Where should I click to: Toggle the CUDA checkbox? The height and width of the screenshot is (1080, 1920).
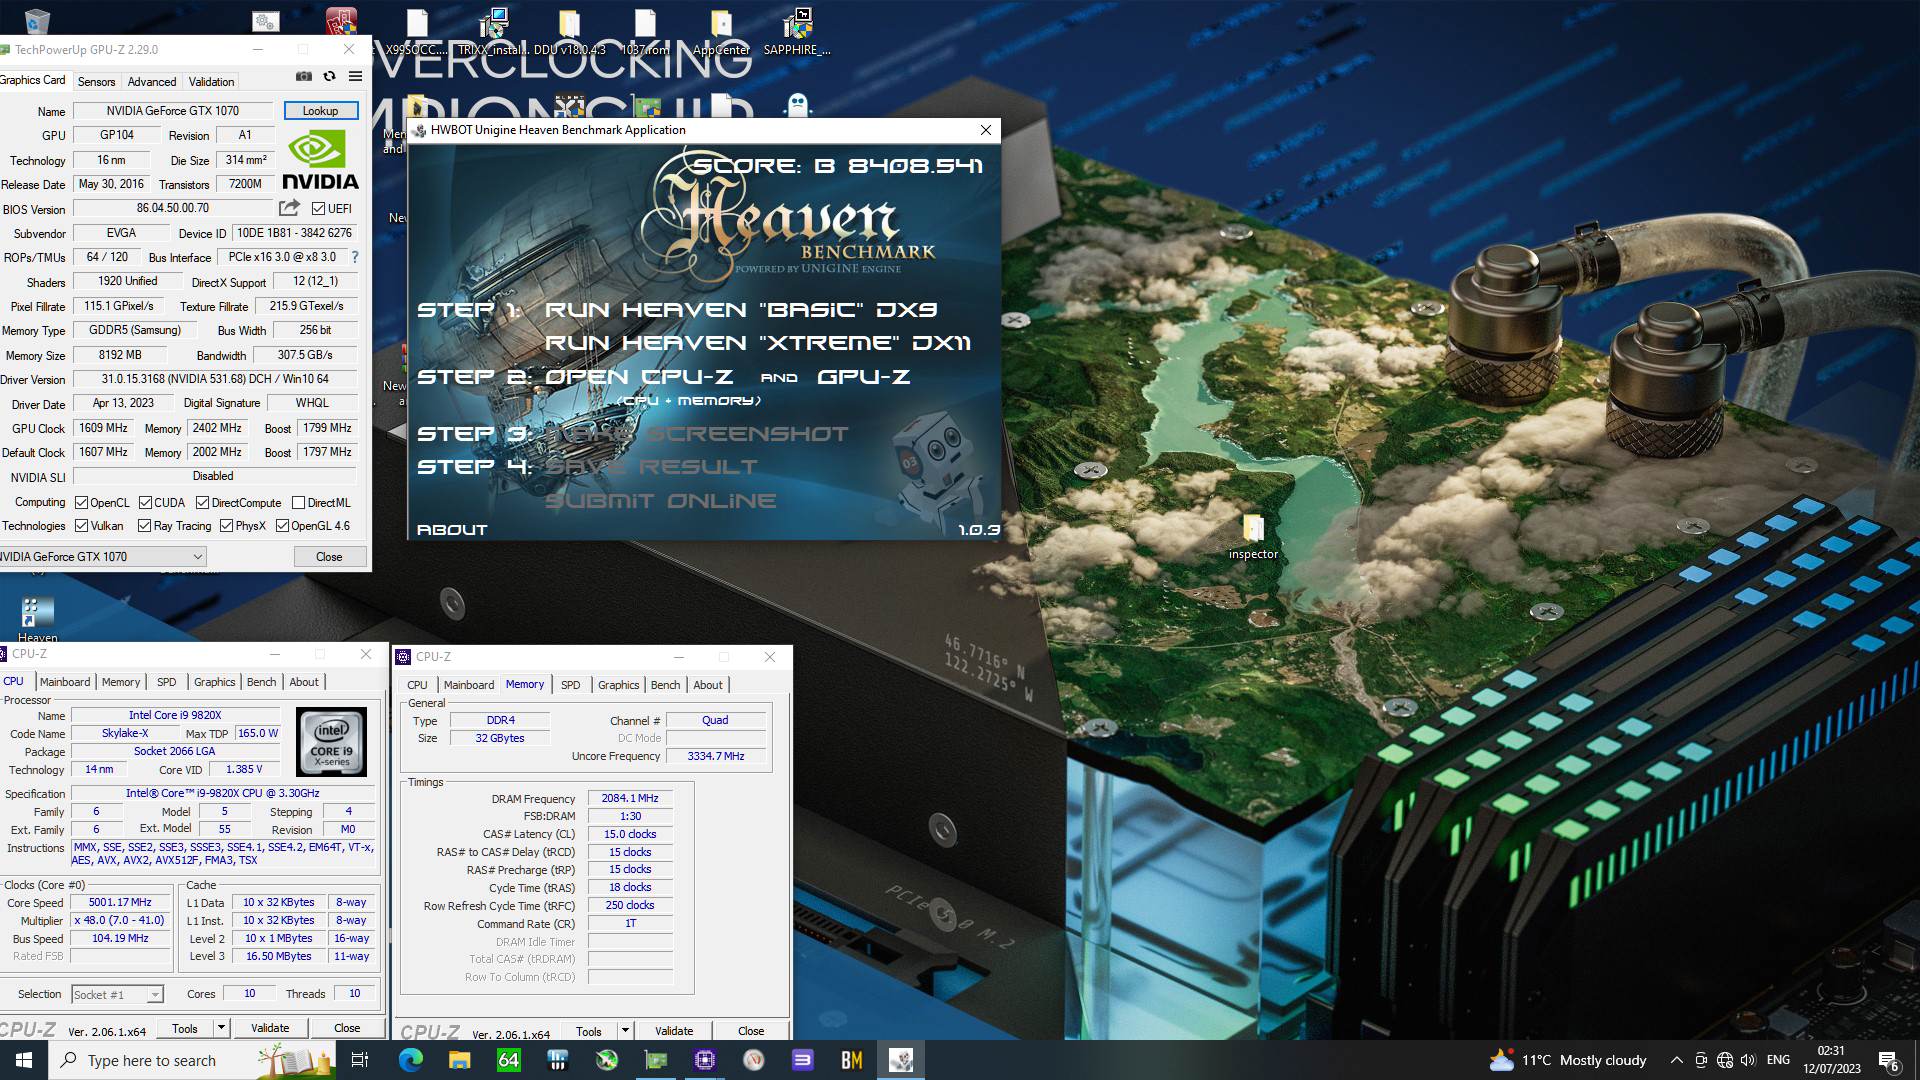(145, 503)
